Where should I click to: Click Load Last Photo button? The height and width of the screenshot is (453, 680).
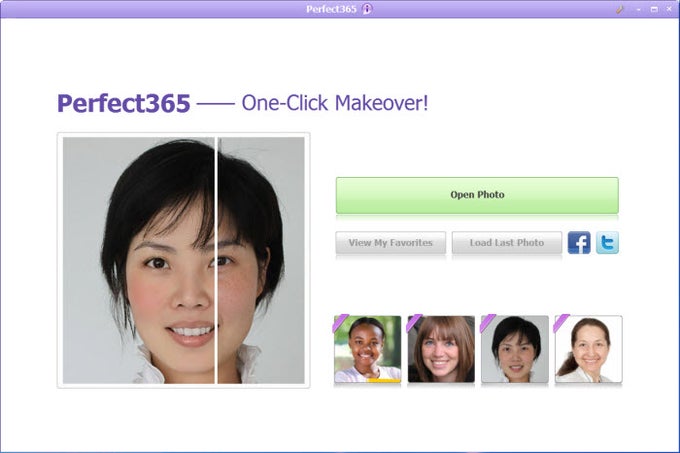[x=507, y=243]
